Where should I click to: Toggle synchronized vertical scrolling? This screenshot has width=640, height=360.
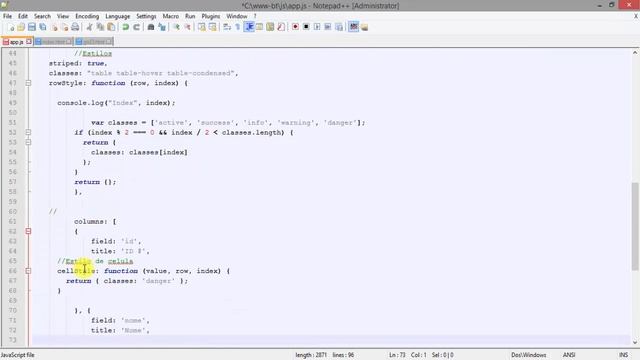coord(202,27)
